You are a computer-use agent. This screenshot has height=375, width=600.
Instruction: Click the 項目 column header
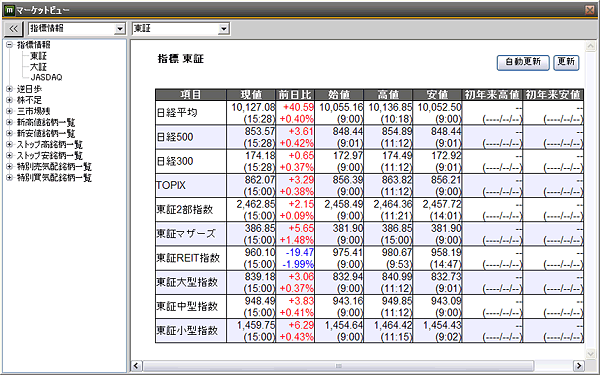[191, 95]
